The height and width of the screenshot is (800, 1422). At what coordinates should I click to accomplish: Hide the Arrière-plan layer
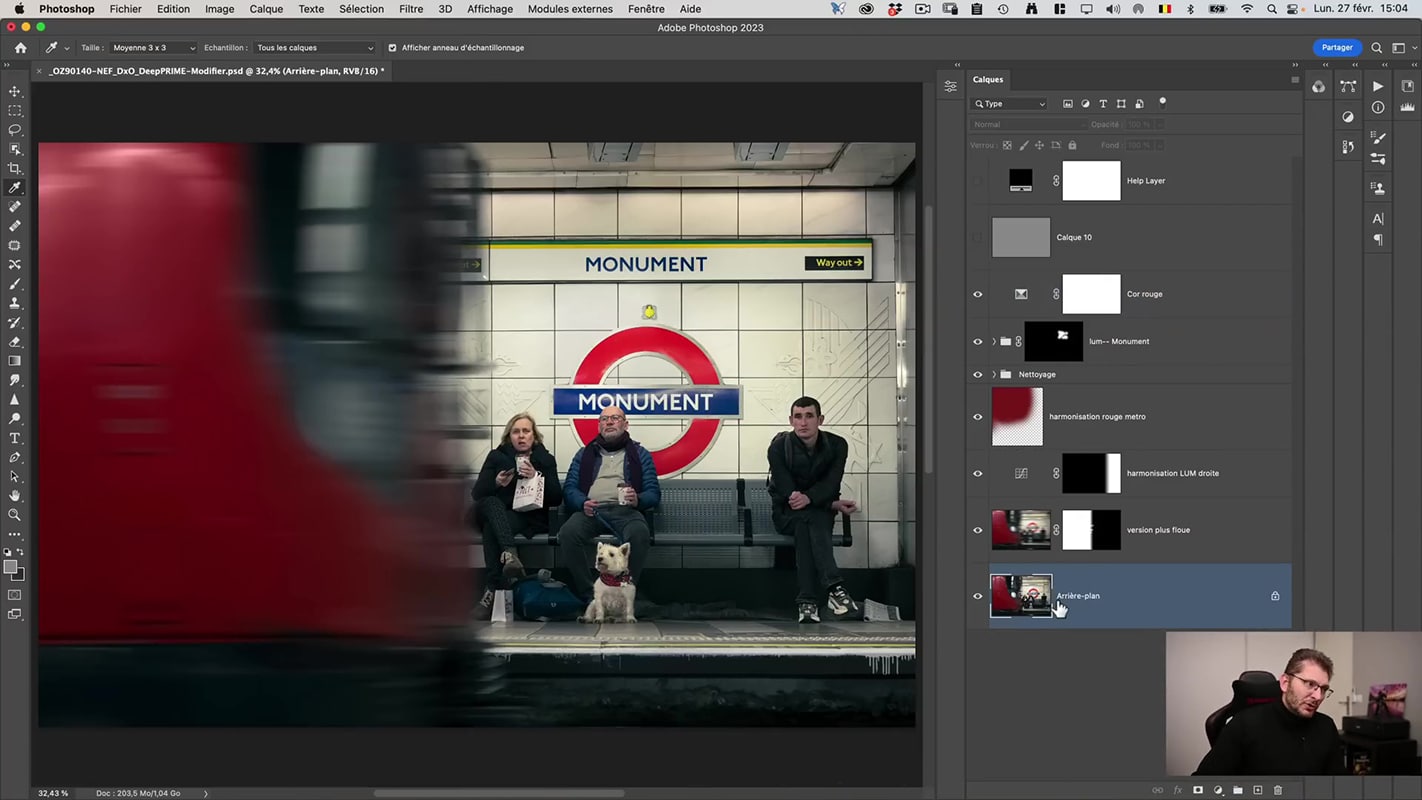[978, 596]
